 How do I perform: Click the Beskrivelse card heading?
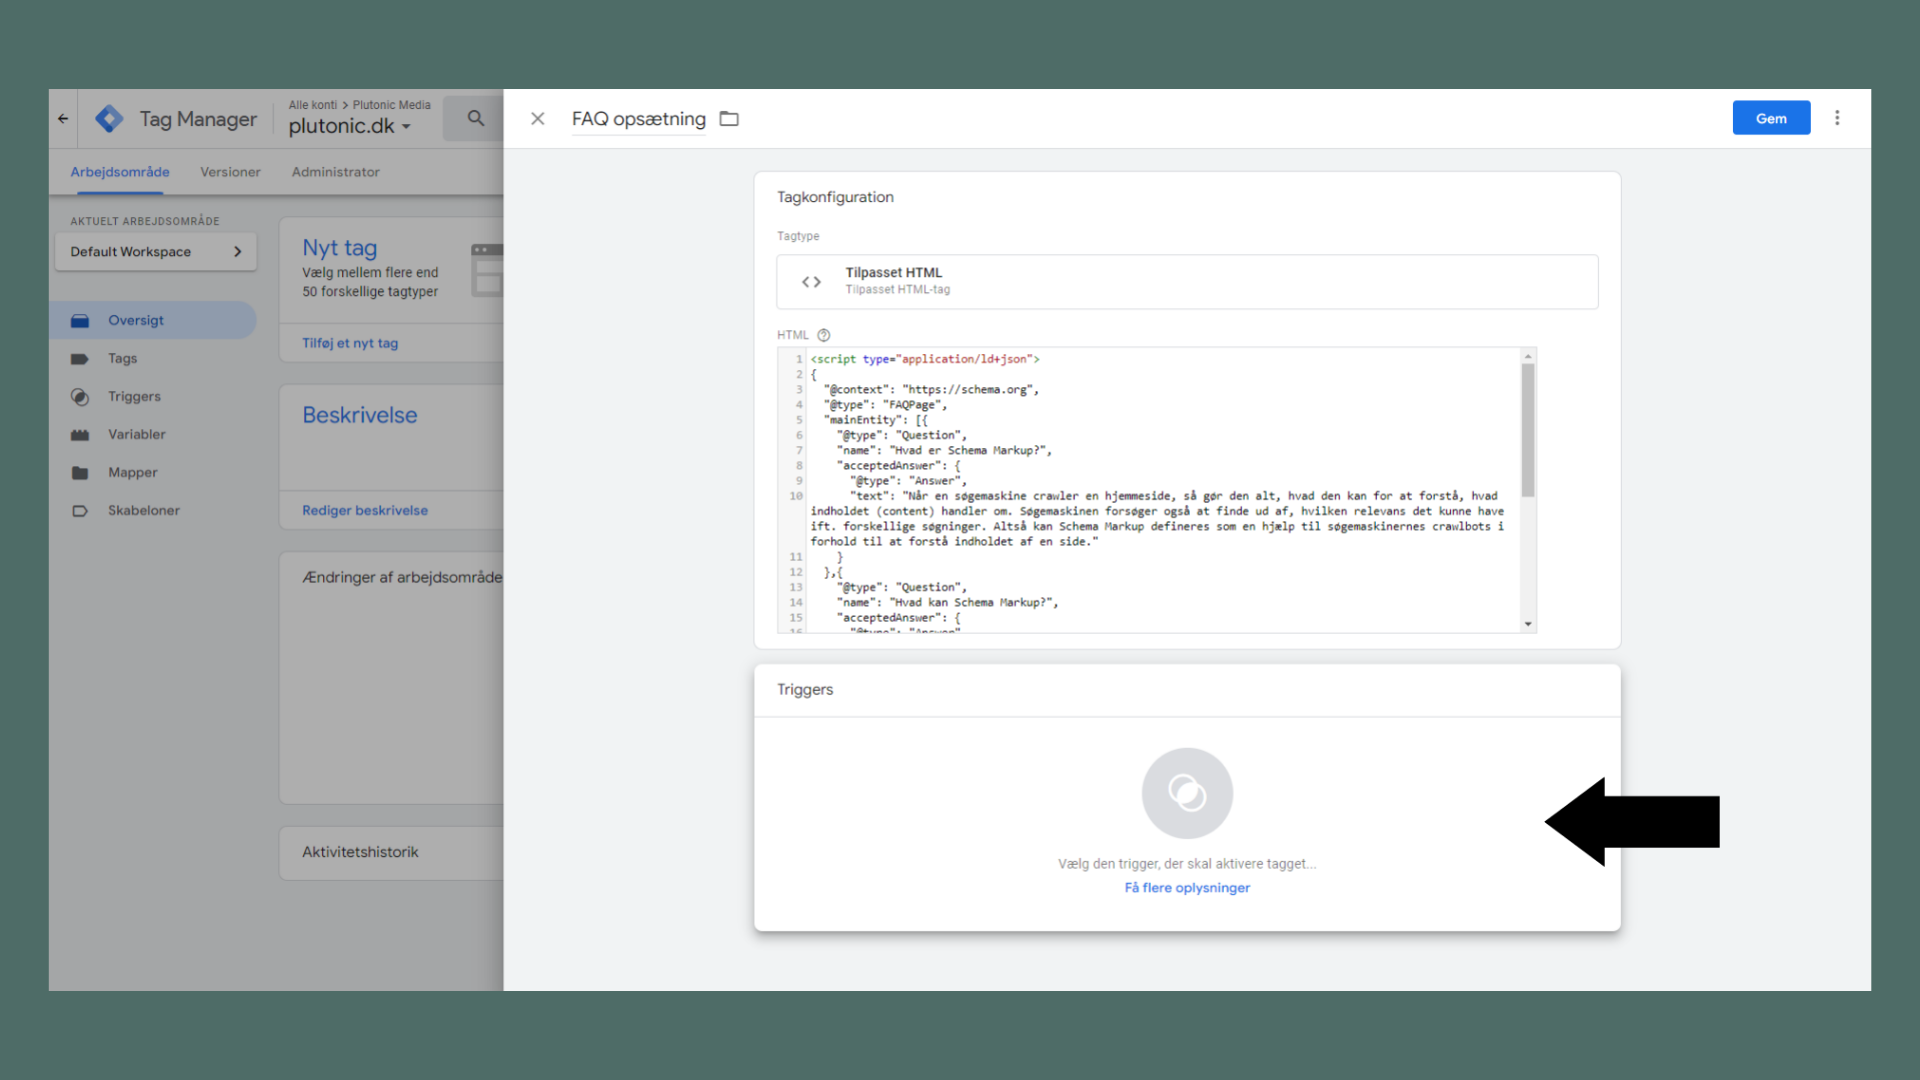pyautogui.click(x=360, y=415)
